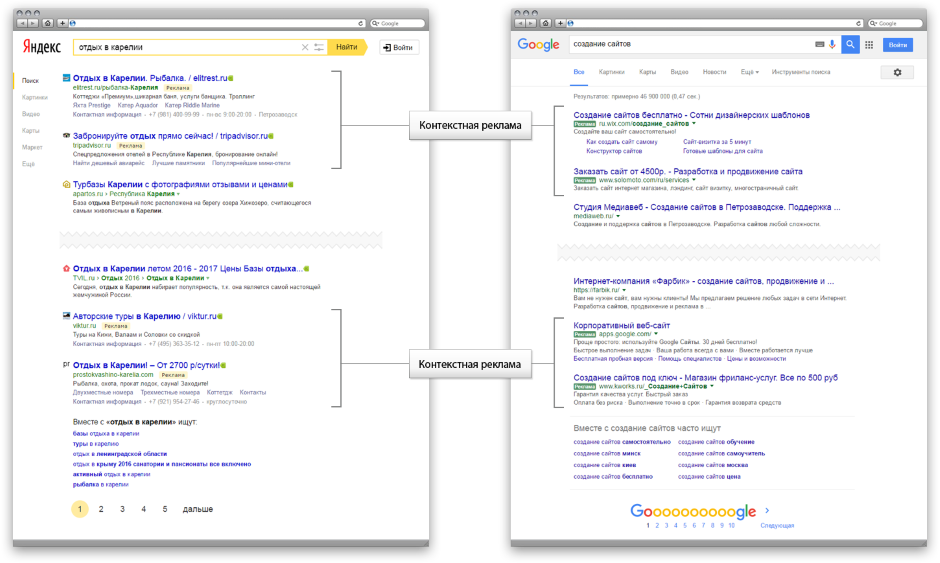Open the Корпоративный веб-сайт result

tap(622, 326)
